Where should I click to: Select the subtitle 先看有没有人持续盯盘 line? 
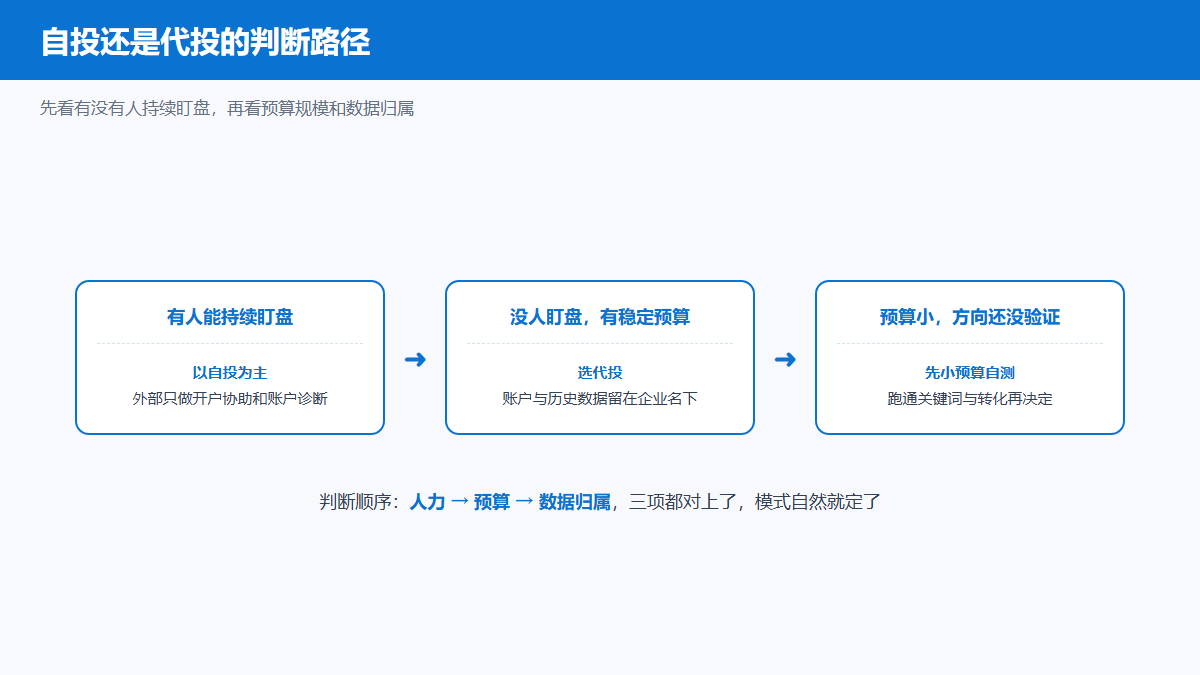pos(227,108)
